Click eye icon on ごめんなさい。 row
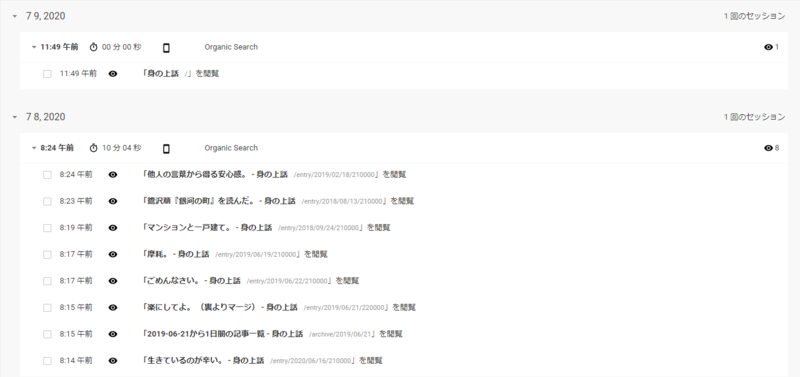 pos(113,281)
